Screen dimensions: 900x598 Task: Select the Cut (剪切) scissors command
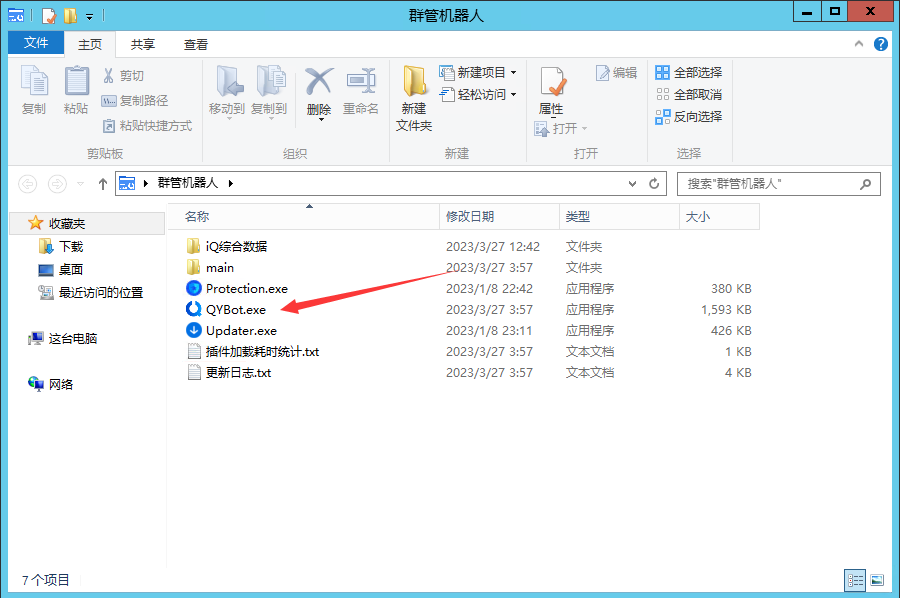point(123,76)
